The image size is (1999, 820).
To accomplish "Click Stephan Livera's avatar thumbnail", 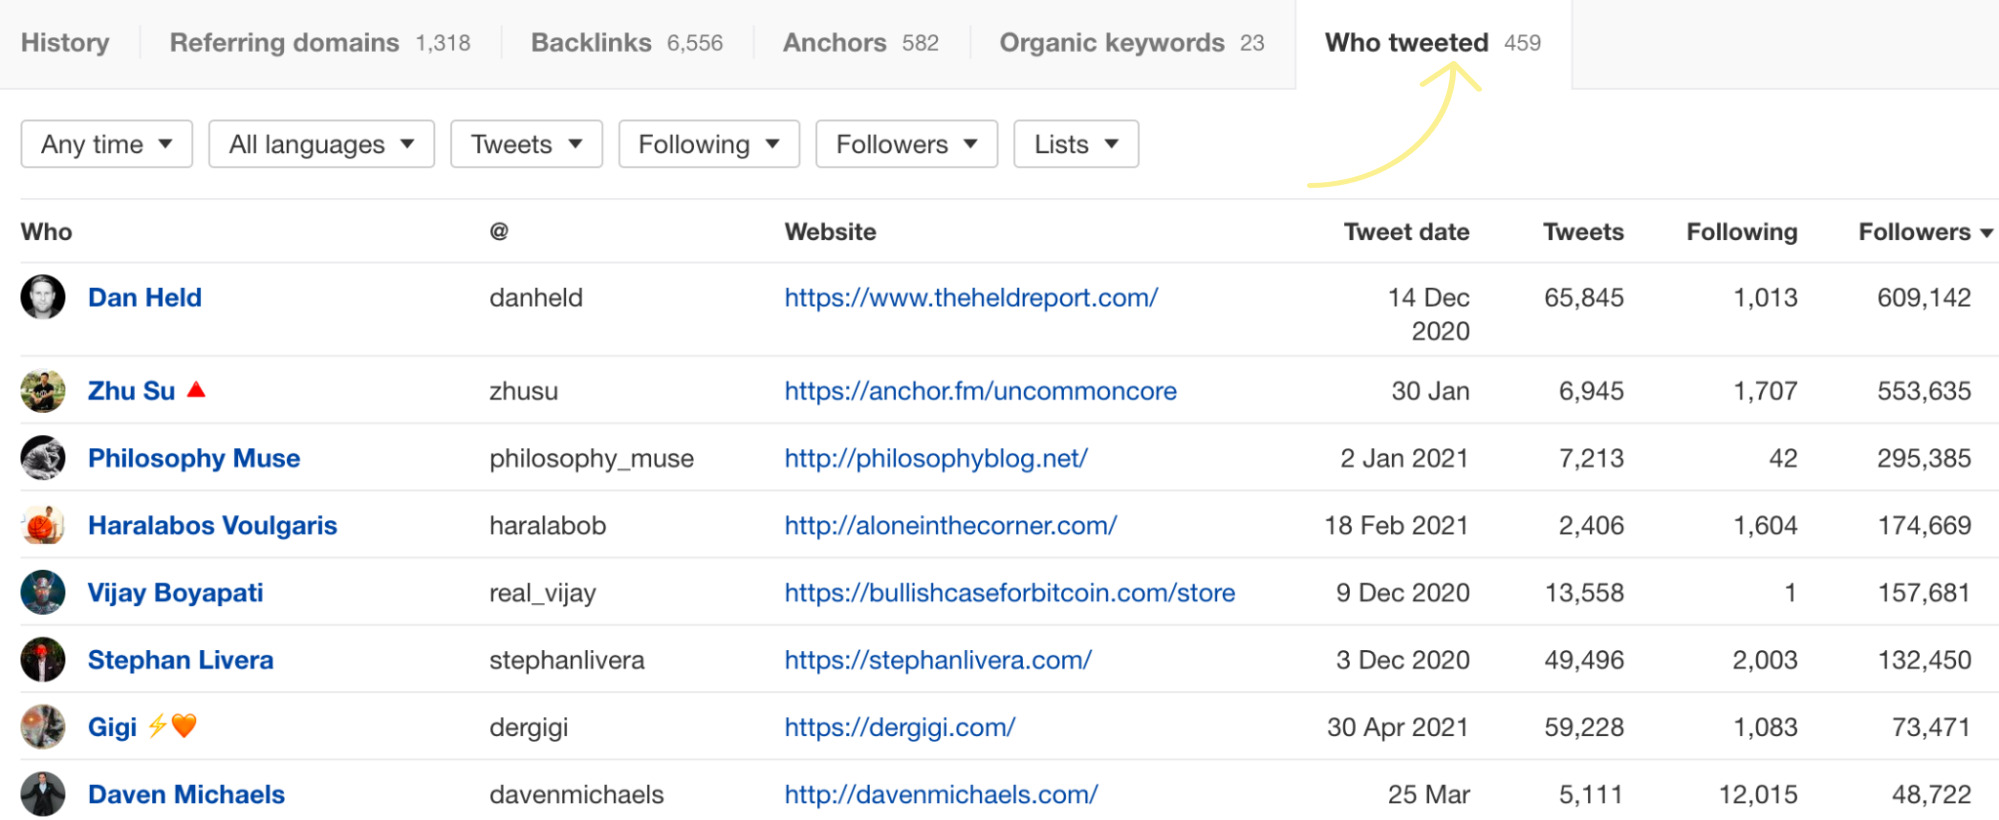I will click(42, 659).
